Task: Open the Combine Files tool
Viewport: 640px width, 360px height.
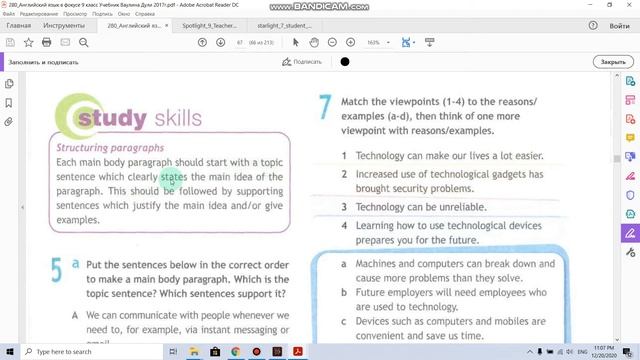Action: (x=630, y=157)
